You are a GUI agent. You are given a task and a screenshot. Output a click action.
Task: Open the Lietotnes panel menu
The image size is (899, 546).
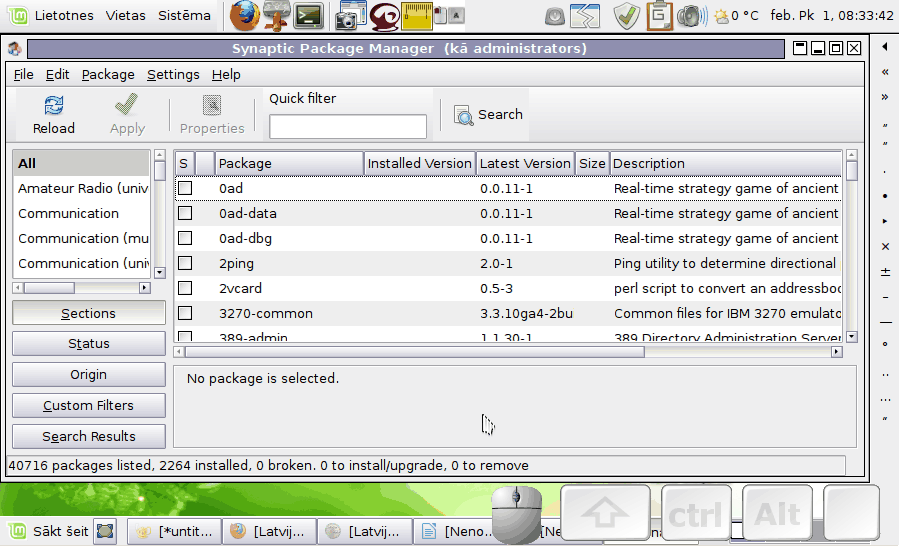pyautogui.click(x=64, y=15)
